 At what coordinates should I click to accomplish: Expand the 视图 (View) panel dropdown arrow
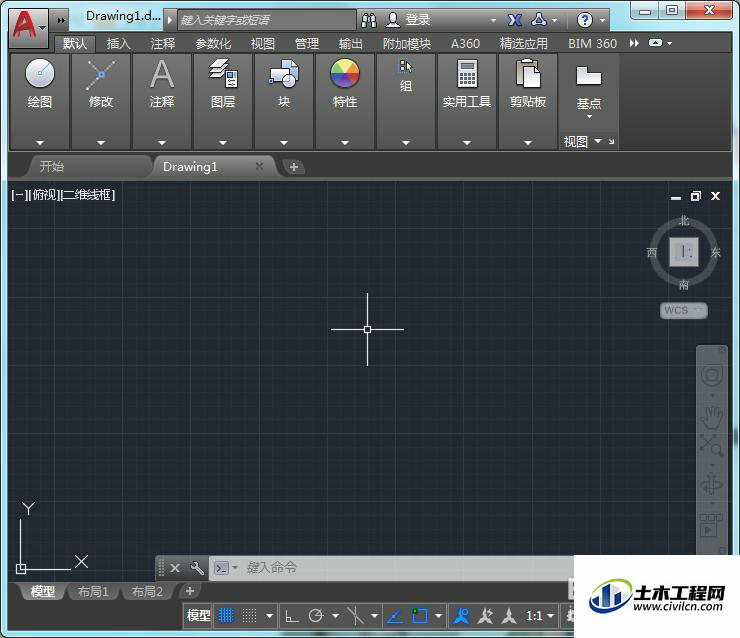[x=598, y=141]
